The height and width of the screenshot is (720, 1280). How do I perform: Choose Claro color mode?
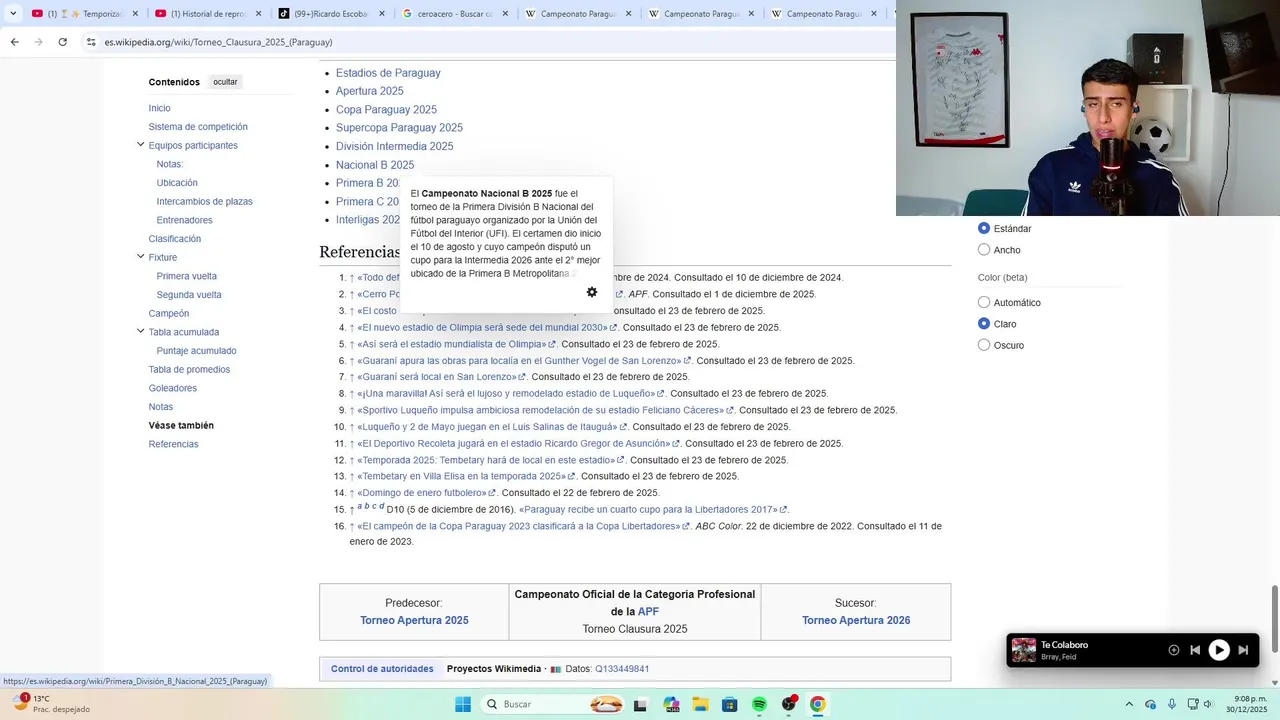[x=984, y=324]
